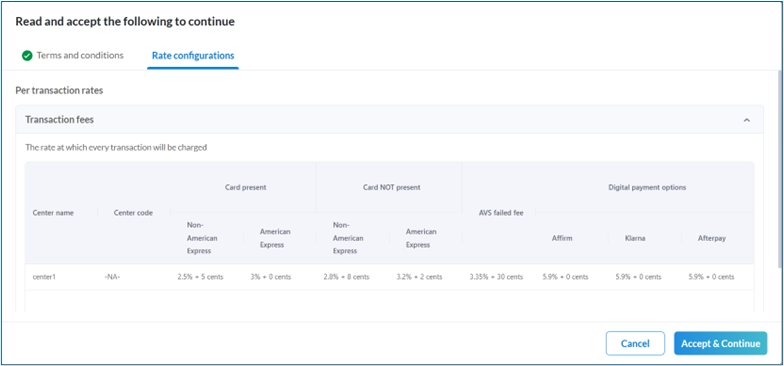784x366 pixels.
Task: Click the Affirm column header
Action: (562, 238)
